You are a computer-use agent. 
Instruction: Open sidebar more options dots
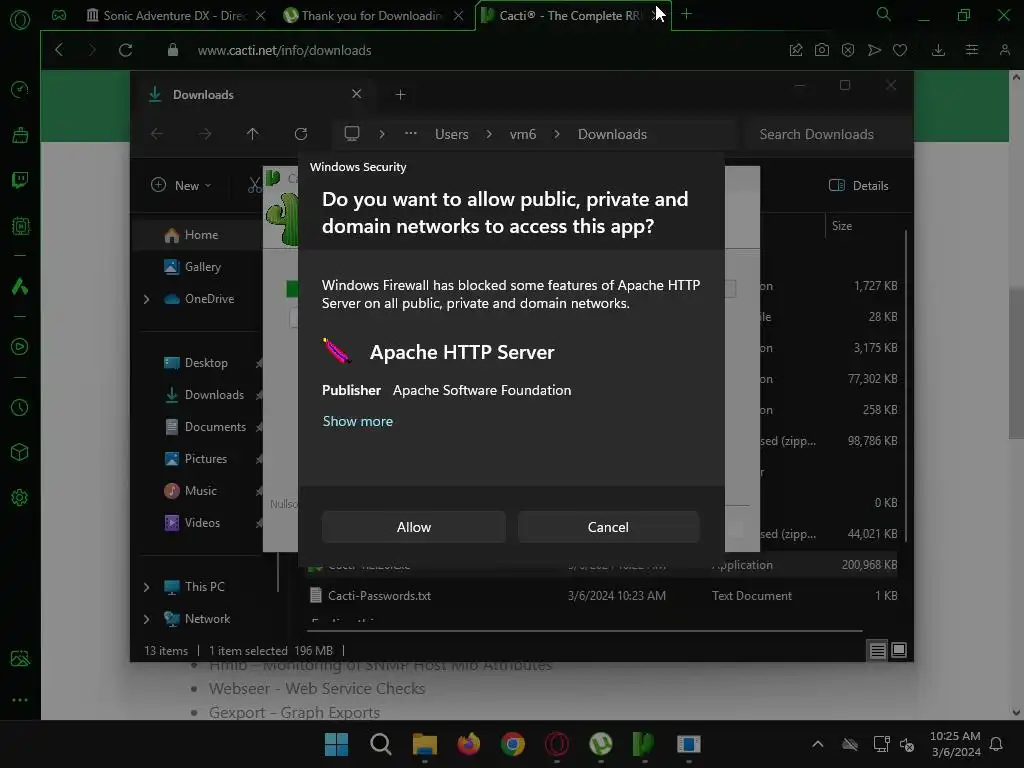click(x=20, y=699)
